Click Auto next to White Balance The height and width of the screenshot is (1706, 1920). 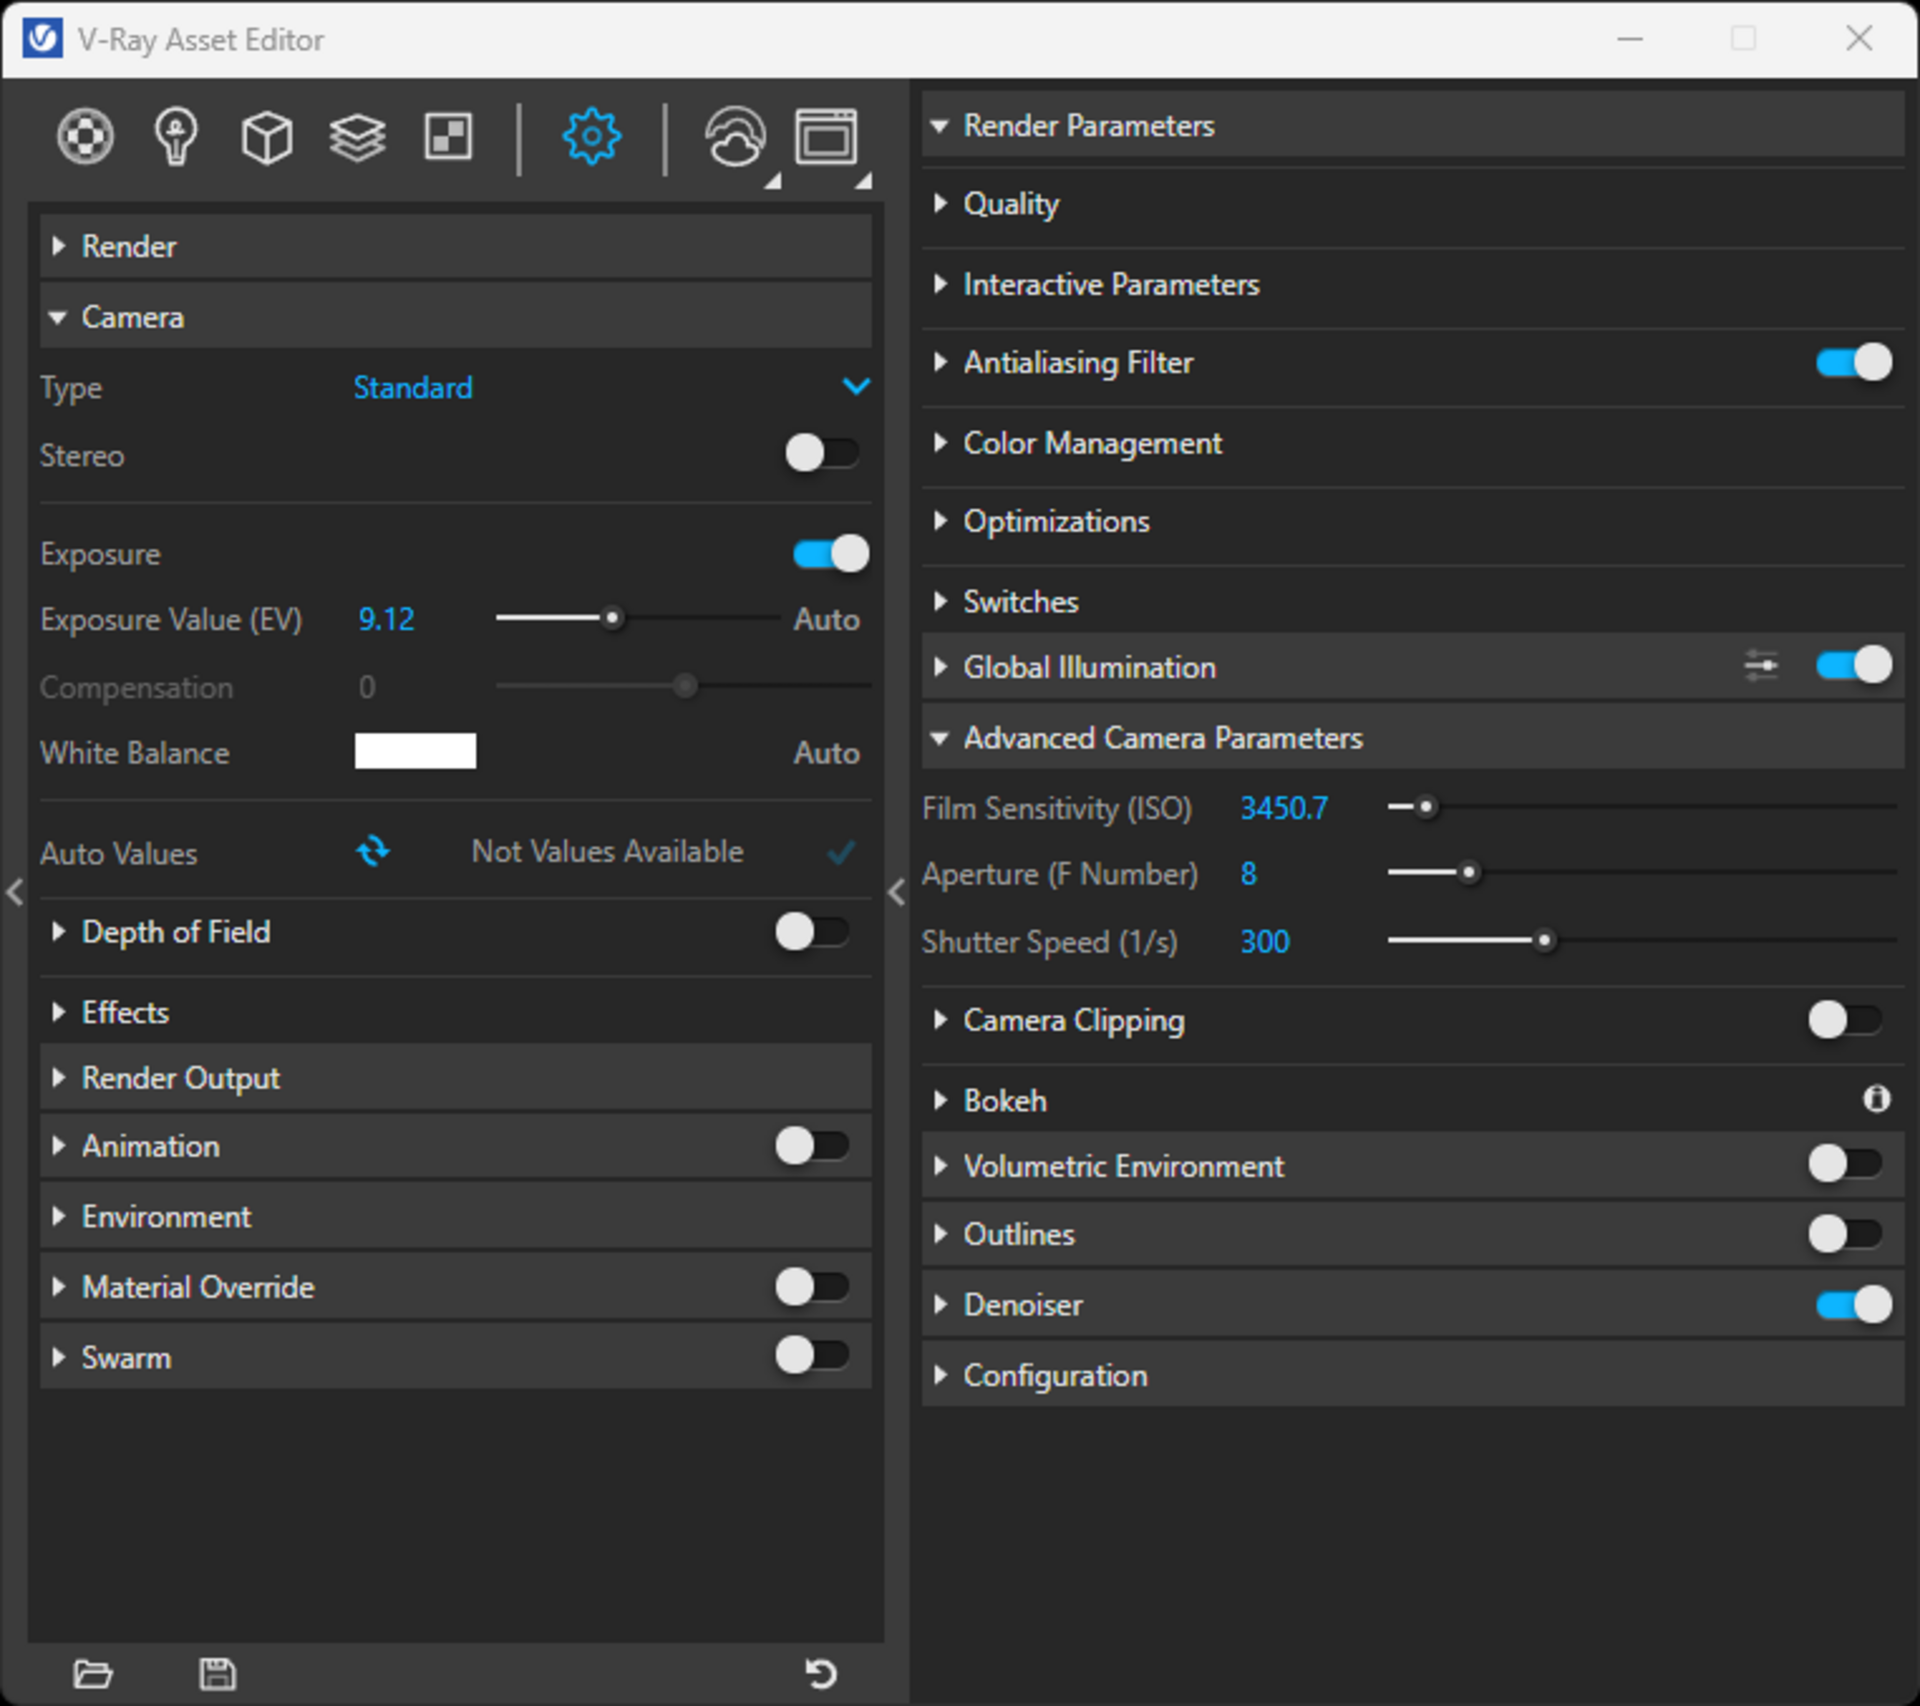coord(827,752)
